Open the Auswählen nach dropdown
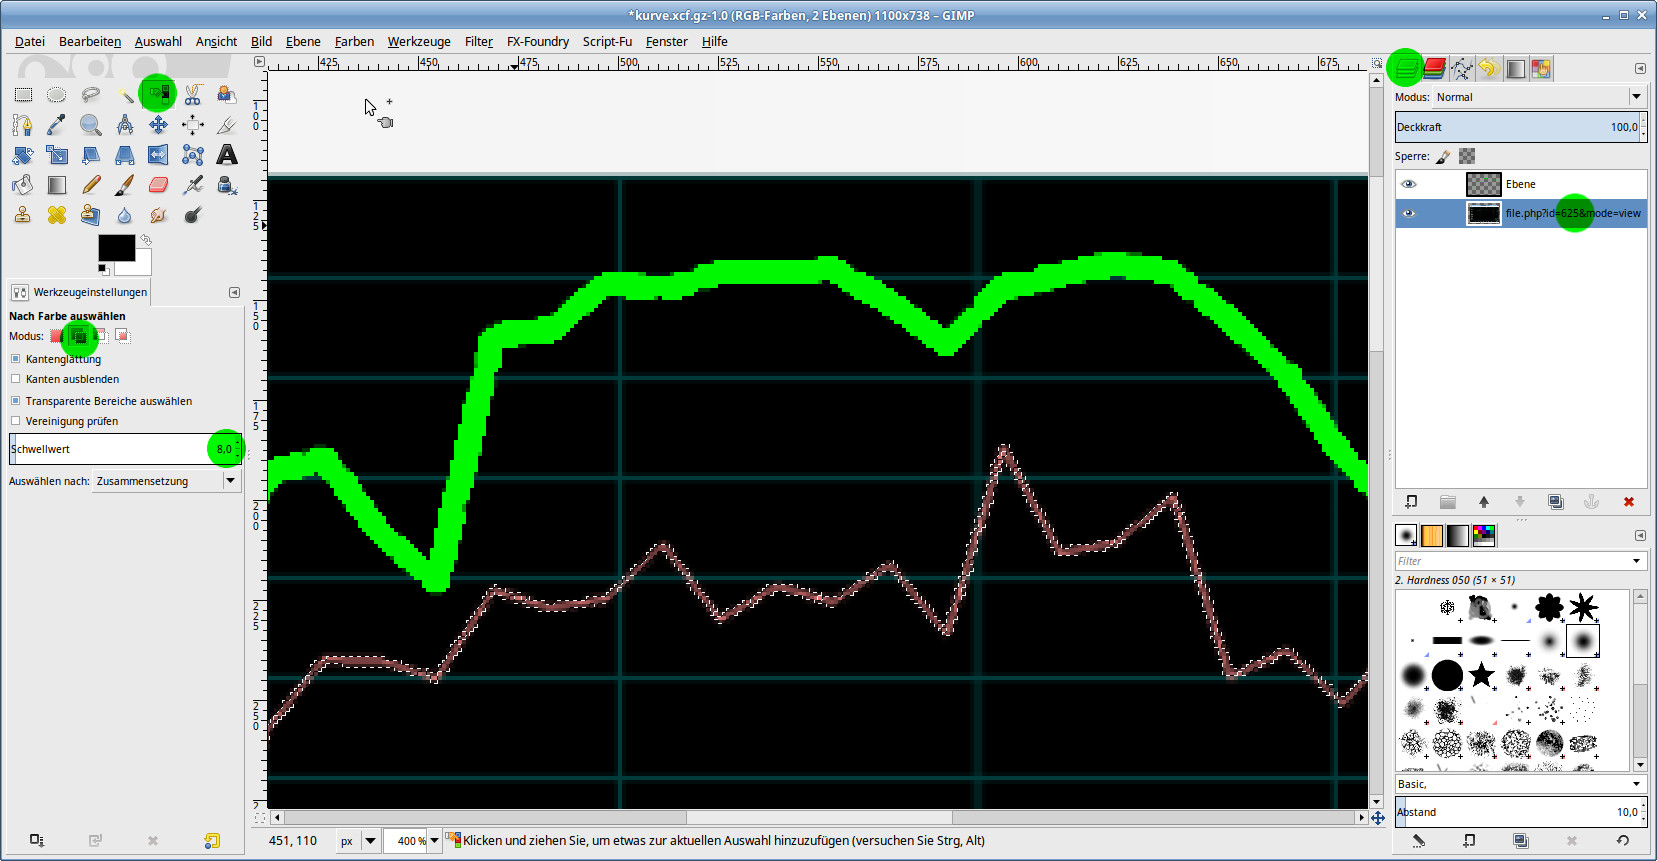This screenshot has width=1657, height=861. (x=167, y=481)
